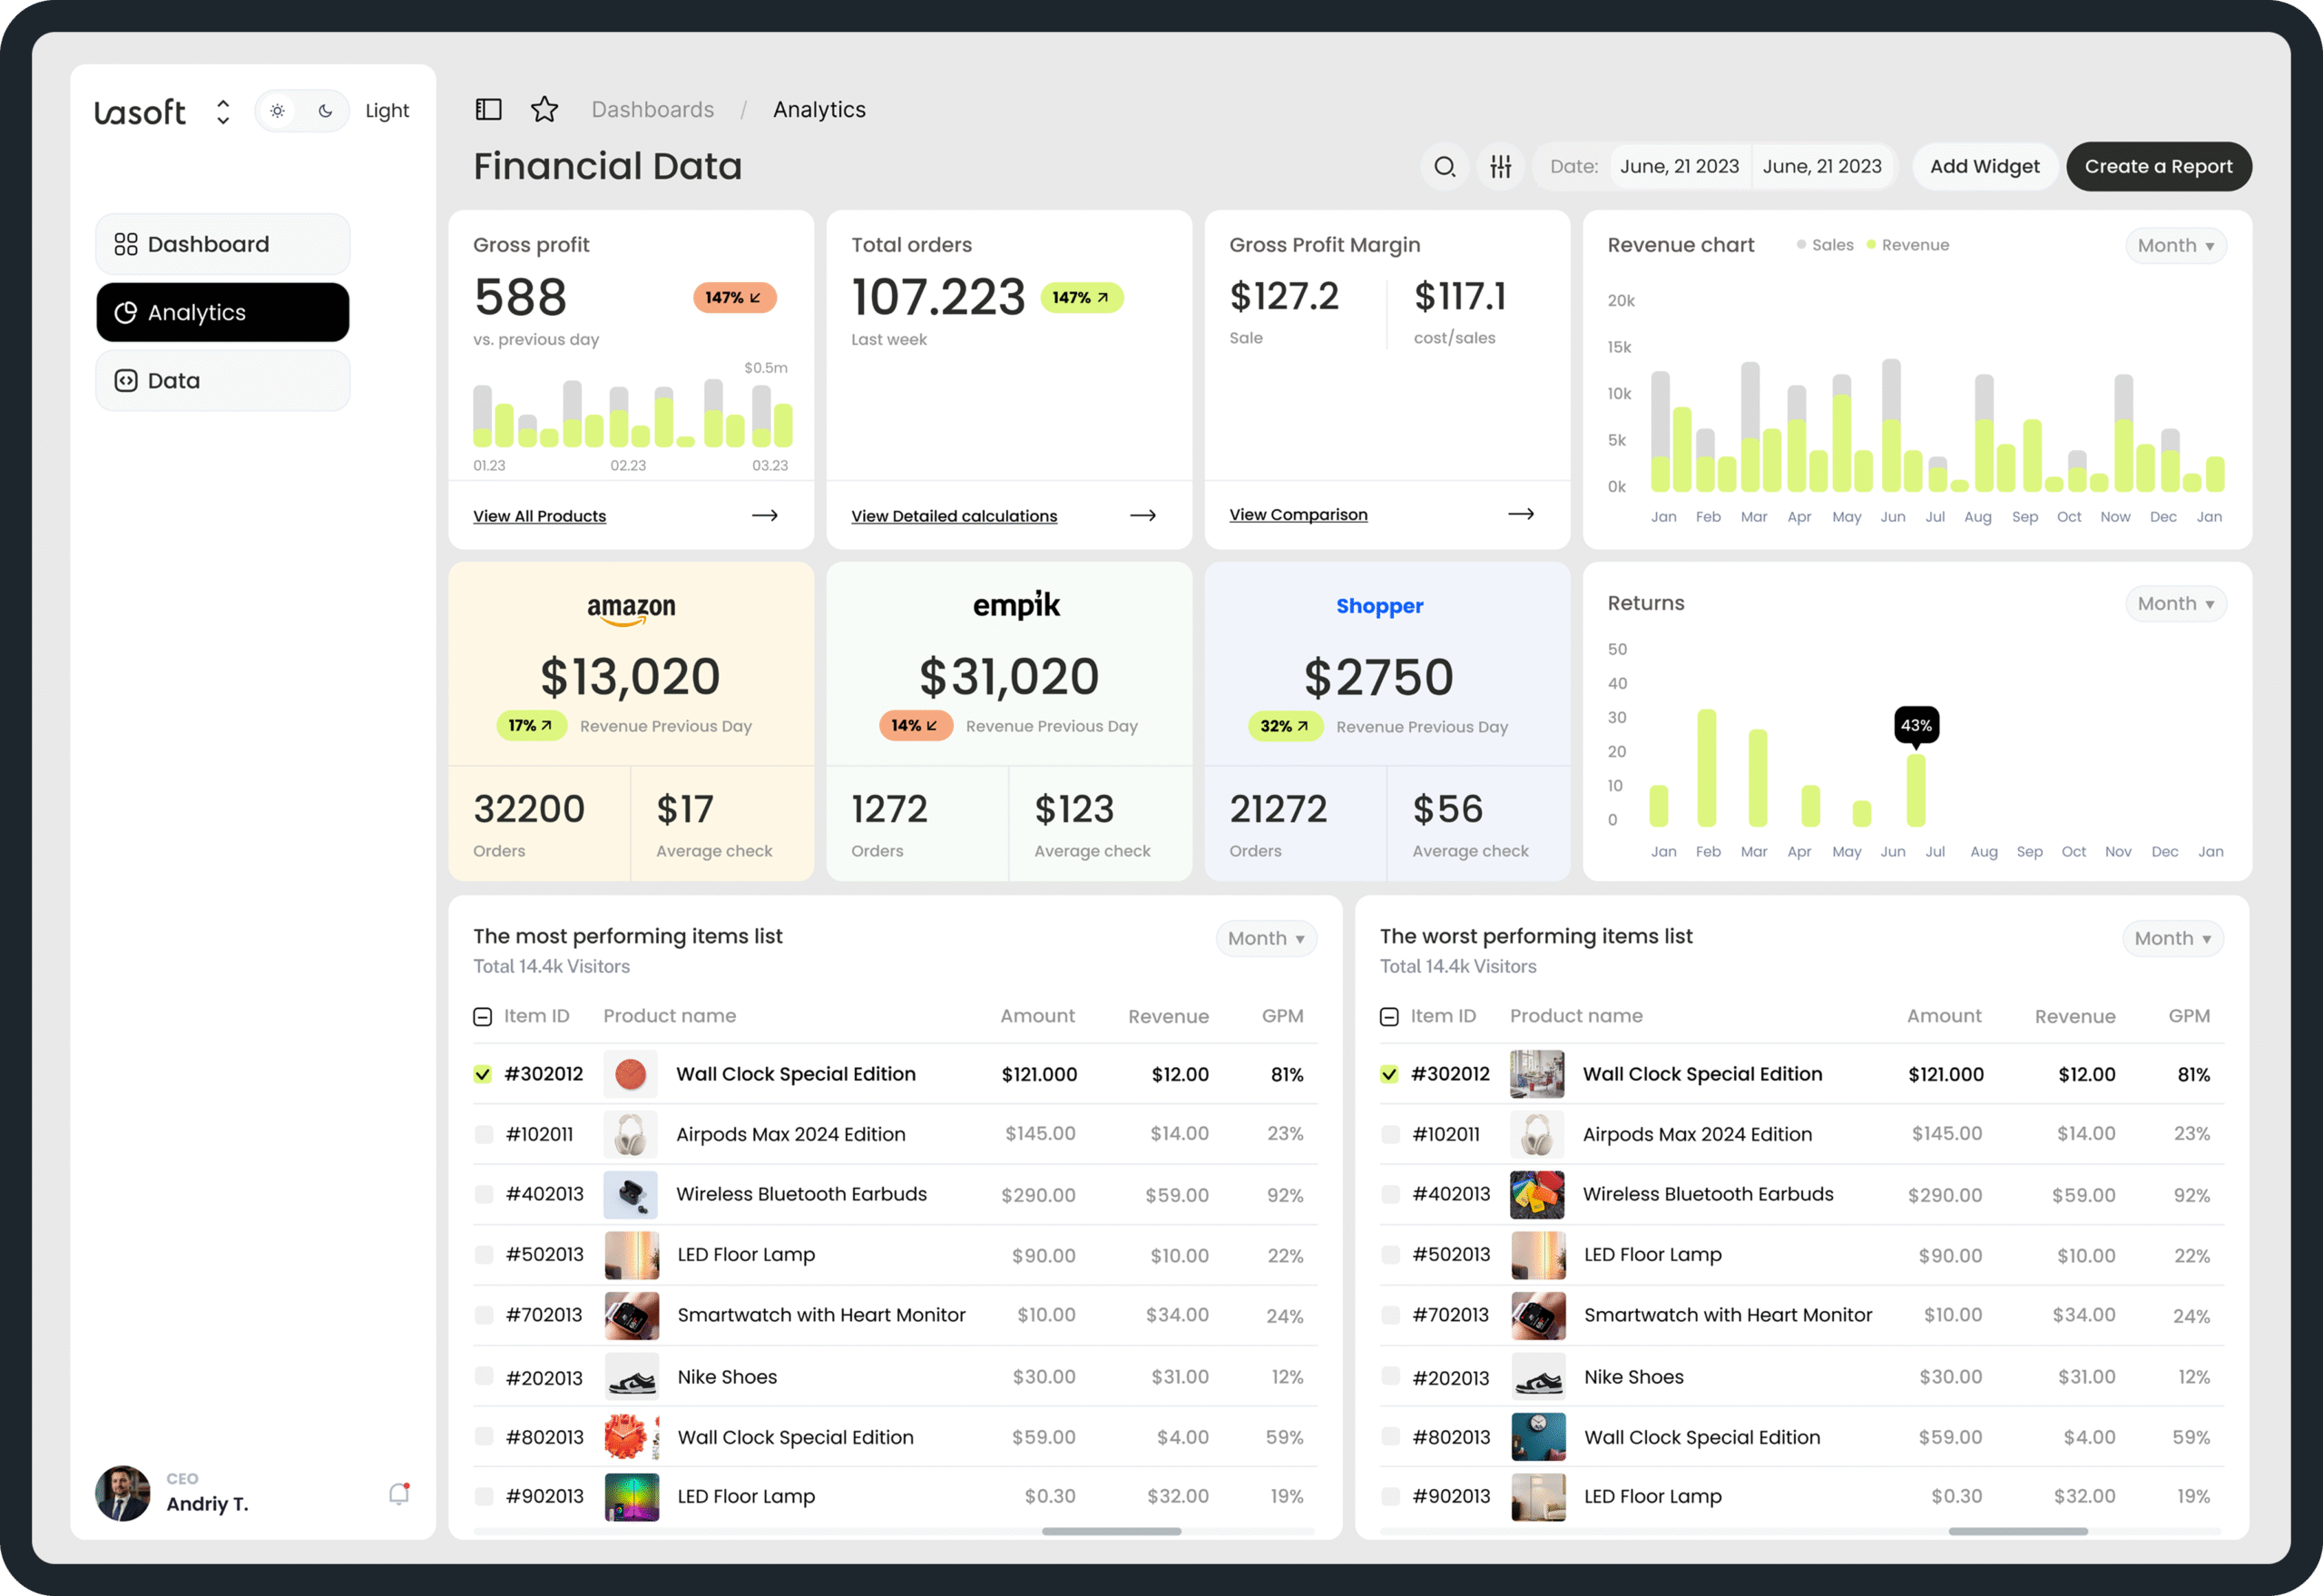
Task: Collapse the sidebar with the panel icon
Action: tap(489, 109)
